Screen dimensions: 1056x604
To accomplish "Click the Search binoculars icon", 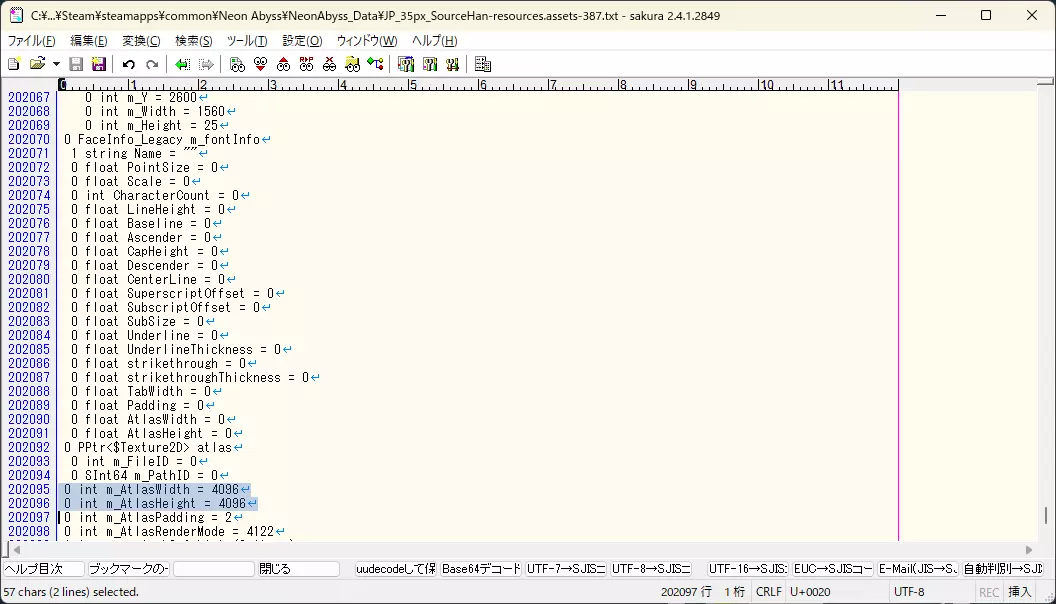I will (x=237, y=64).
